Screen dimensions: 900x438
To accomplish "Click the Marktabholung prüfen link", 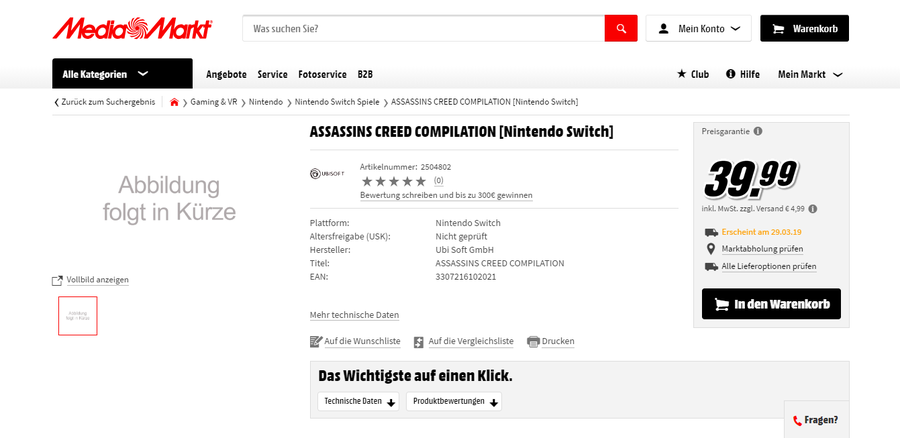I will coord(762,249).
